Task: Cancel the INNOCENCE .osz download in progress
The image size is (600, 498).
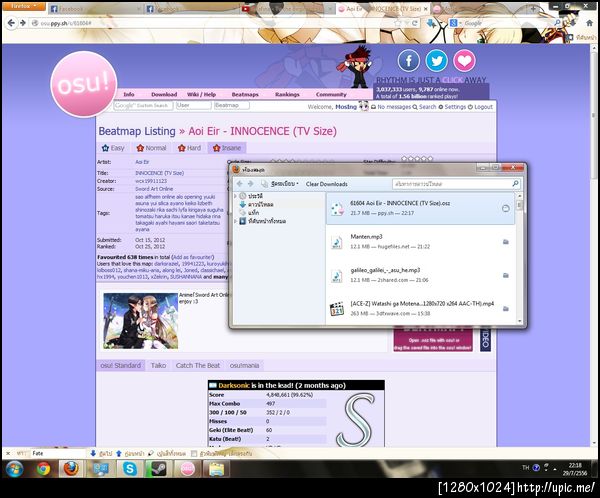Action: tap(505, 208)
